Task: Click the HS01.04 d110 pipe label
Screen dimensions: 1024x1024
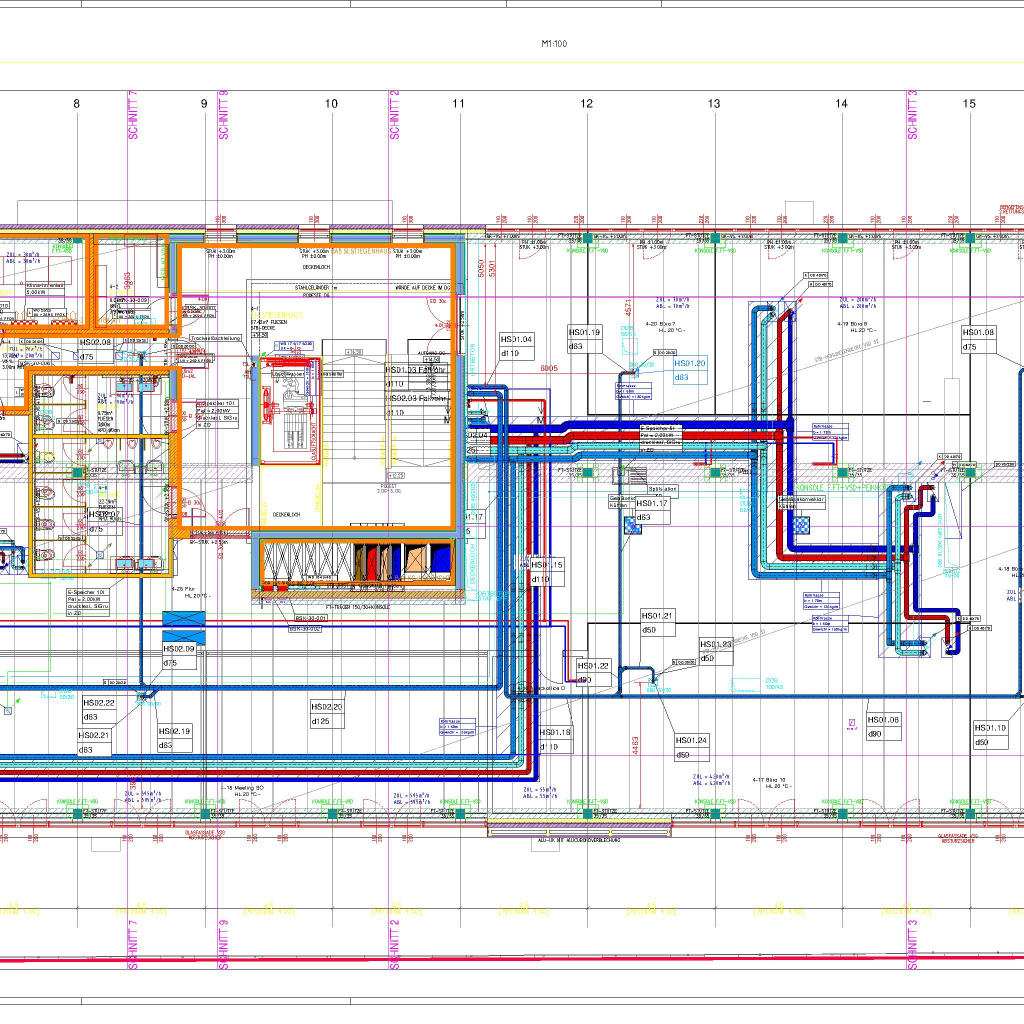Action: [517, 346]
